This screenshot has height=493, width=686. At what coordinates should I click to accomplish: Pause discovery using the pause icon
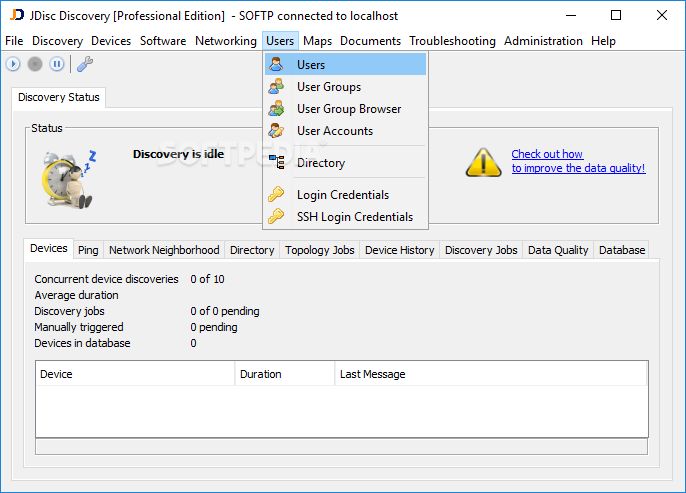click(x=57, y=64)
